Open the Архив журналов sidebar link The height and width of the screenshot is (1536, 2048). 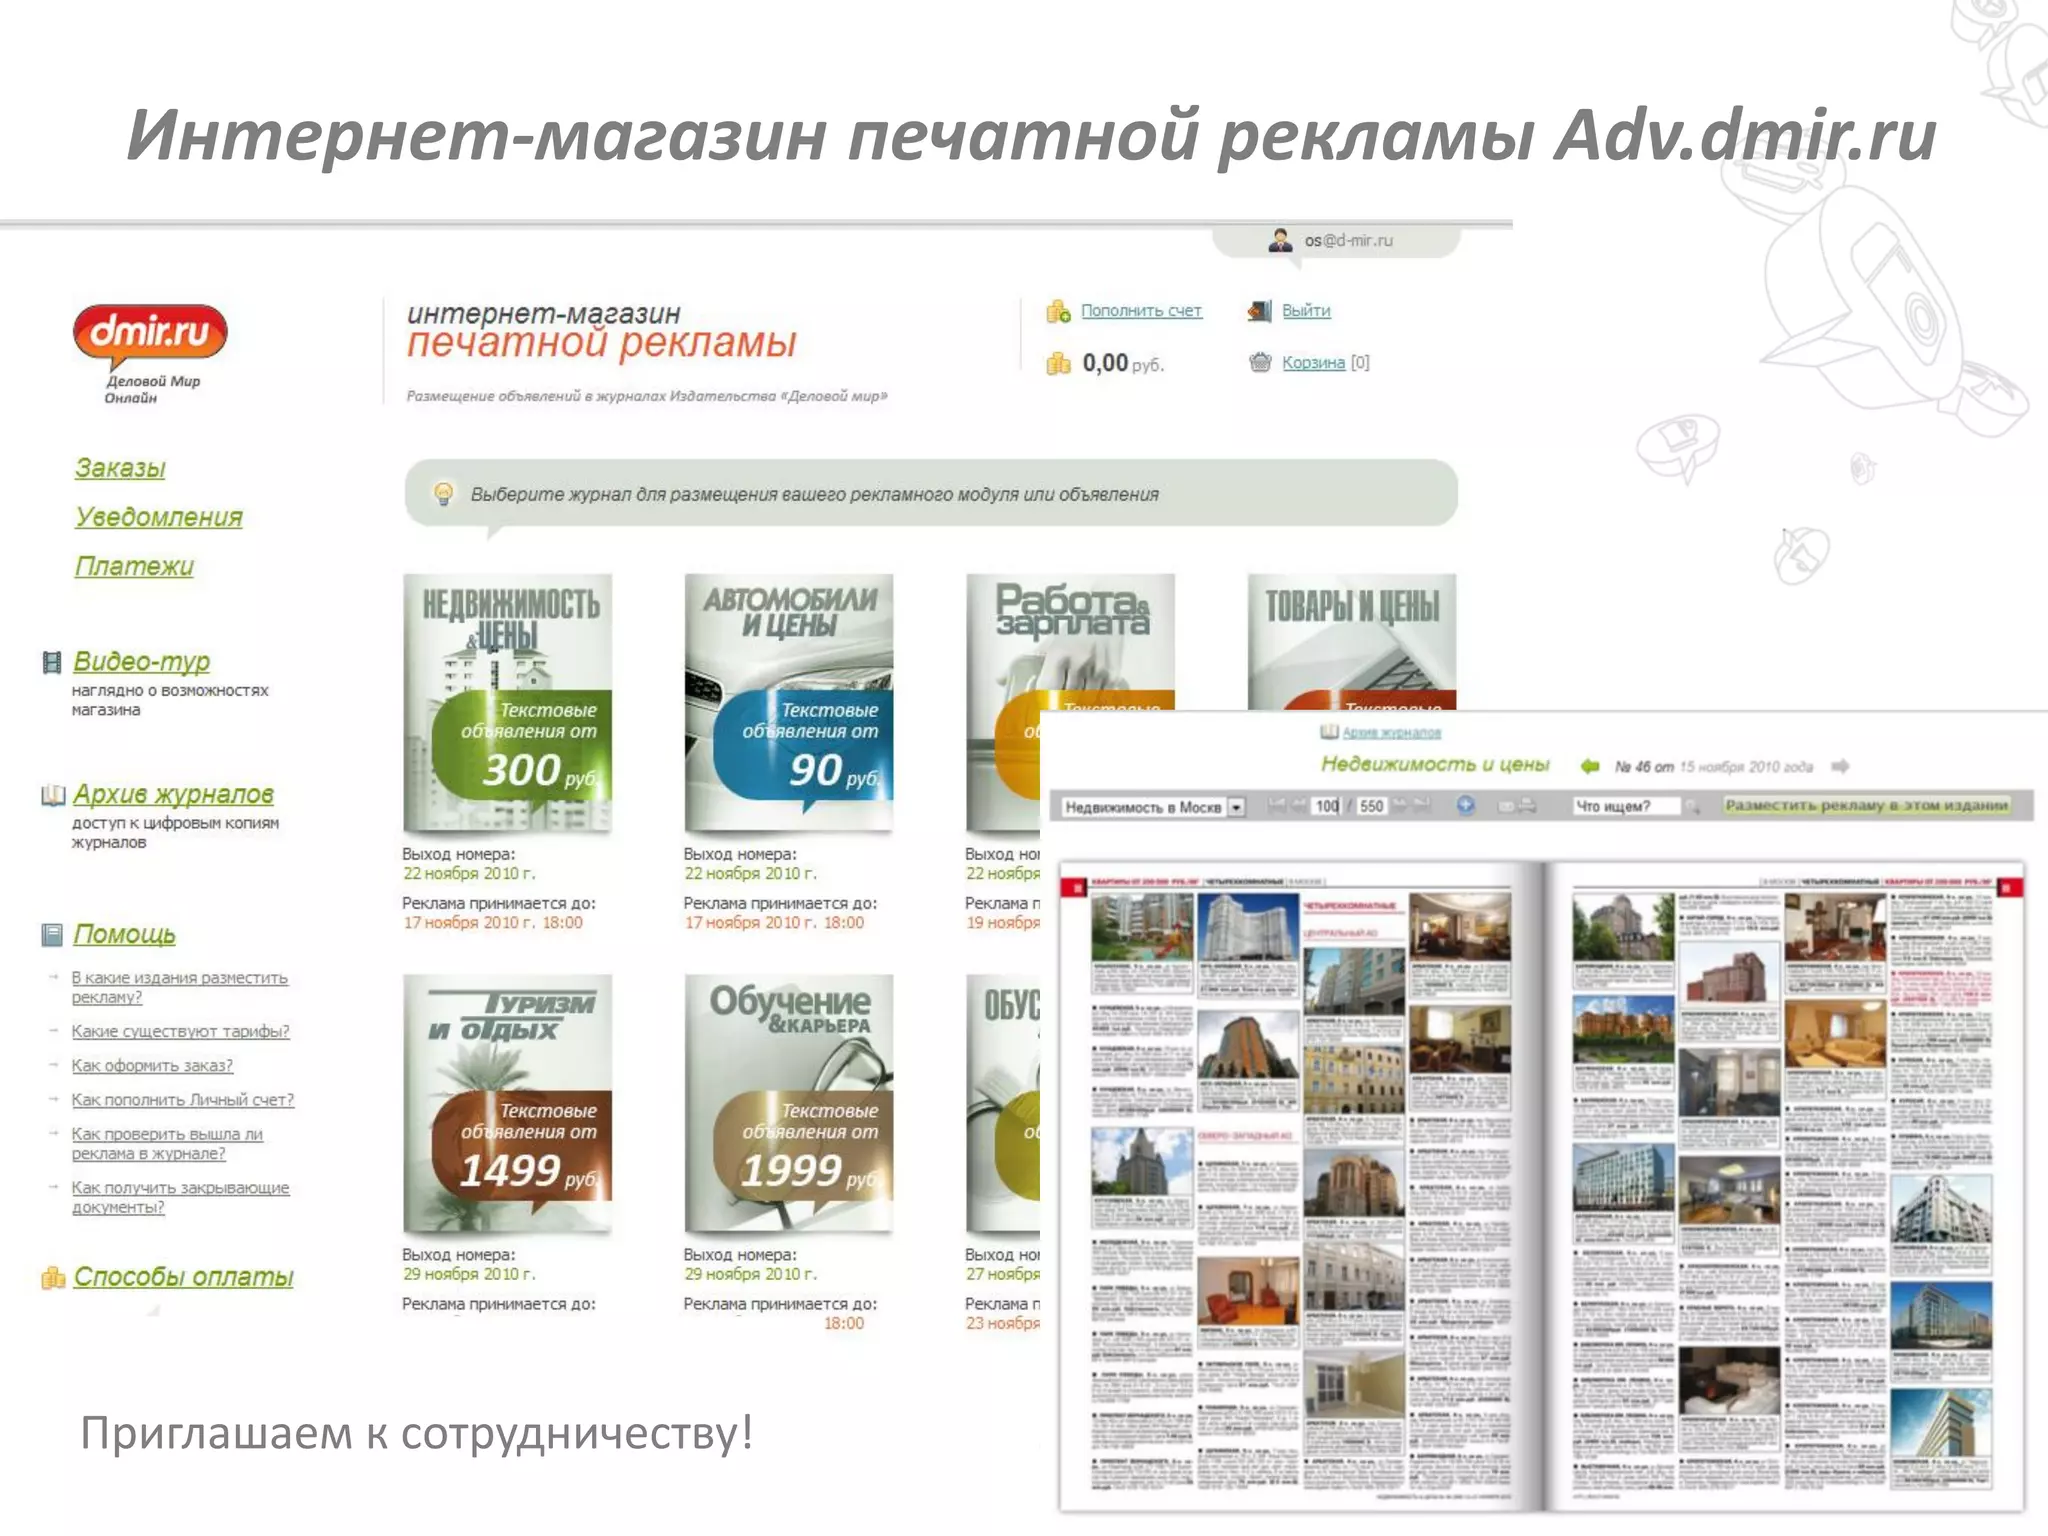173,795
